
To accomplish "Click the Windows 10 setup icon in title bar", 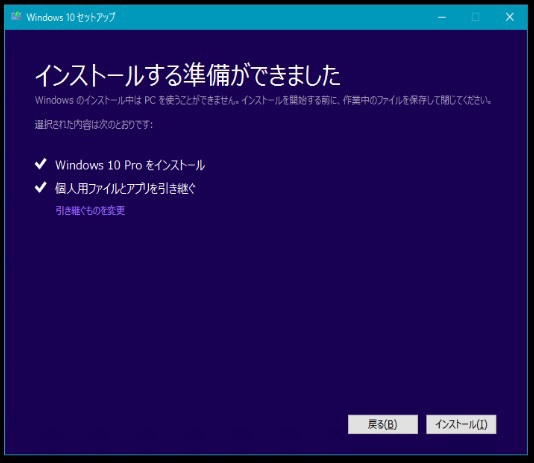I will (x=16, y=16).
